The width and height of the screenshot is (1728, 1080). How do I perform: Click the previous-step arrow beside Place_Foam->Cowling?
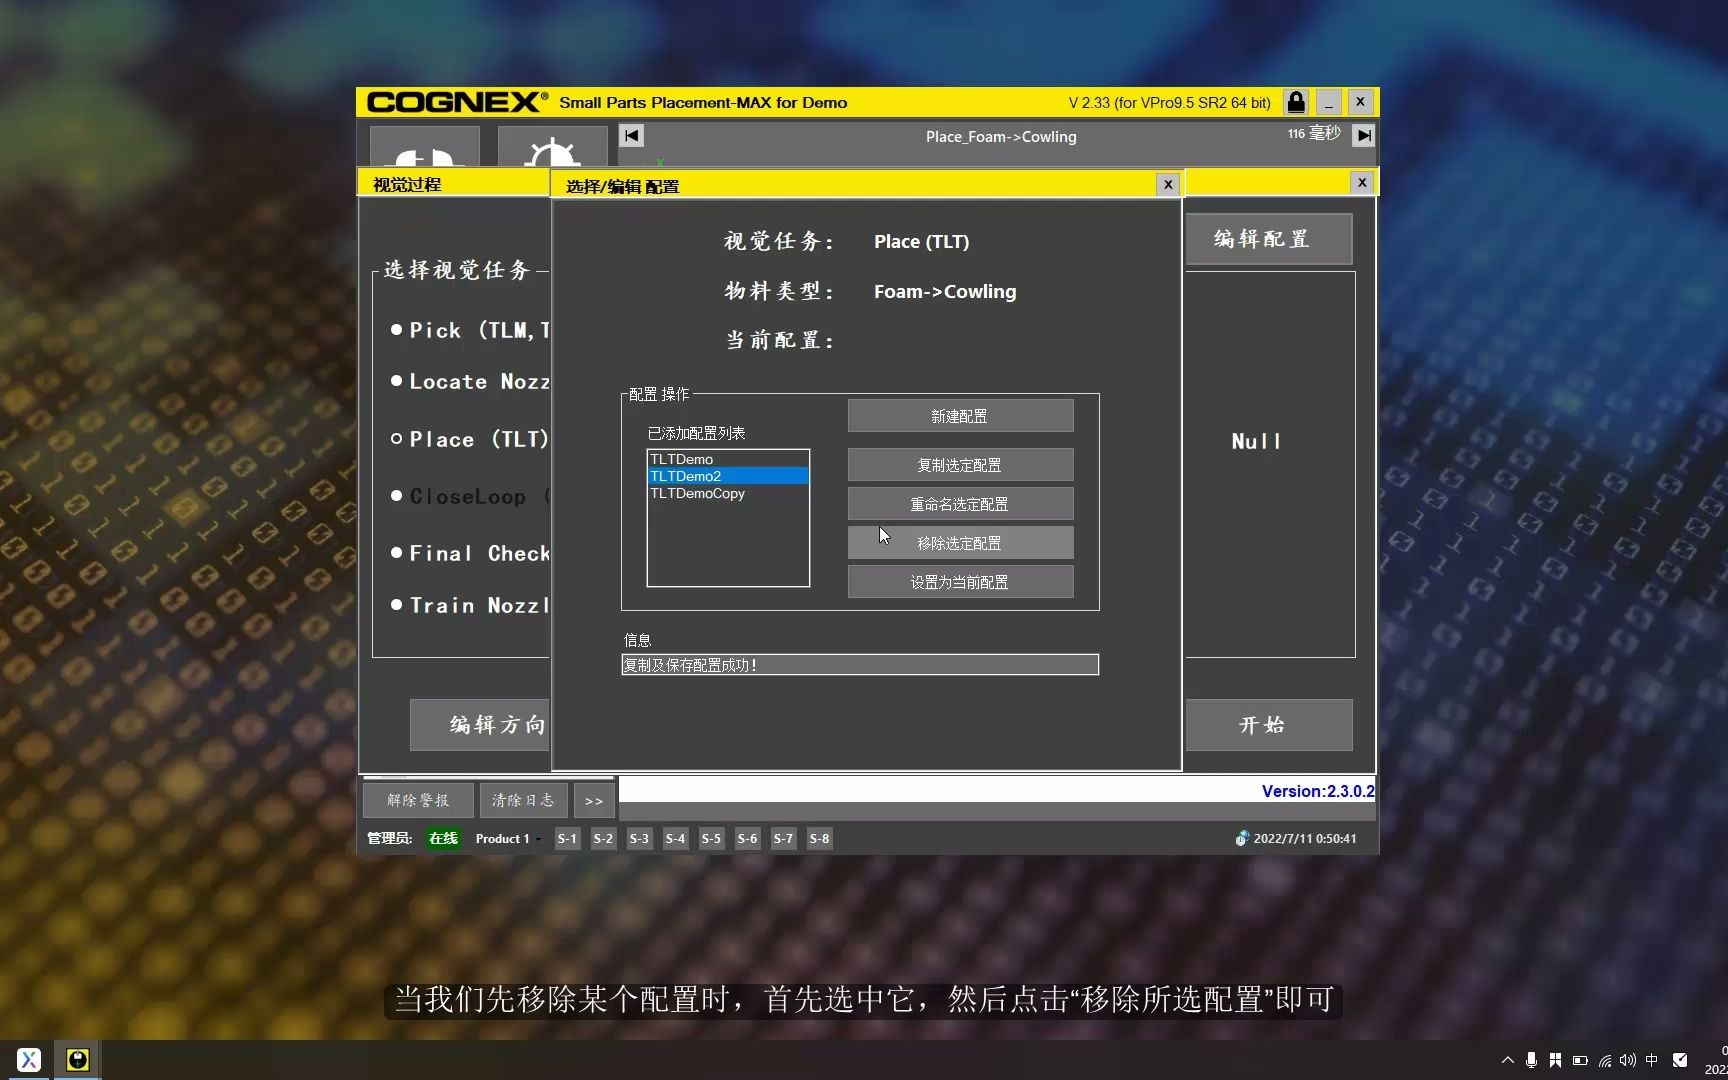630,135
